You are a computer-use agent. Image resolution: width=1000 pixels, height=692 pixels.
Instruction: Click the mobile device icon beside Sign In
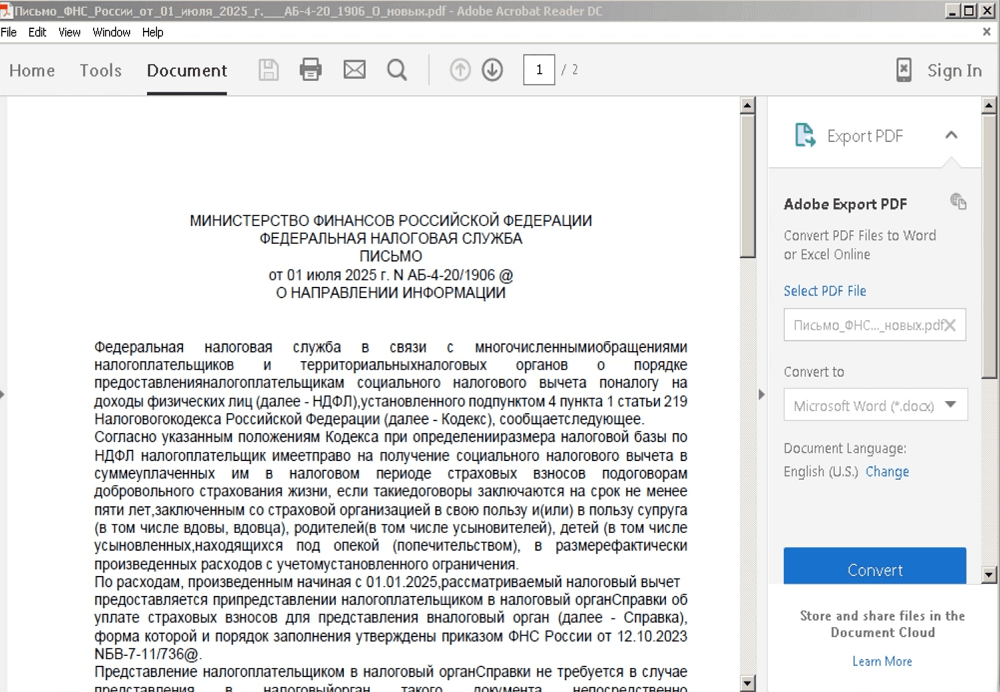click(x=904, y=70)
